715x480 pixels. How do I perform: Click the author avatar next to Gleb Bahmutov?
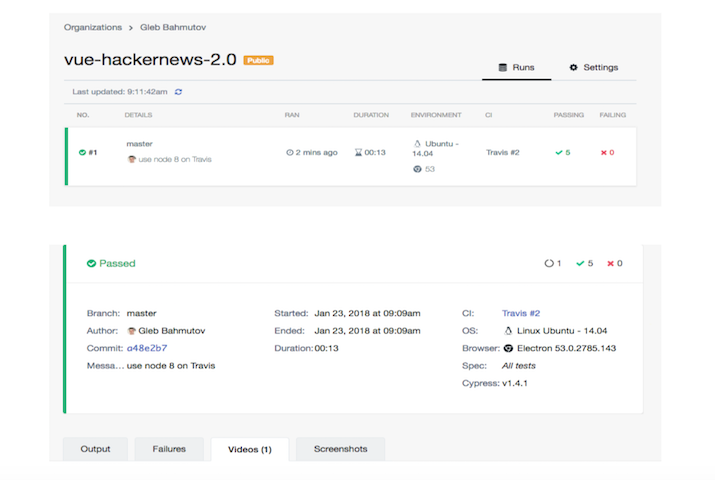point(132,331)
